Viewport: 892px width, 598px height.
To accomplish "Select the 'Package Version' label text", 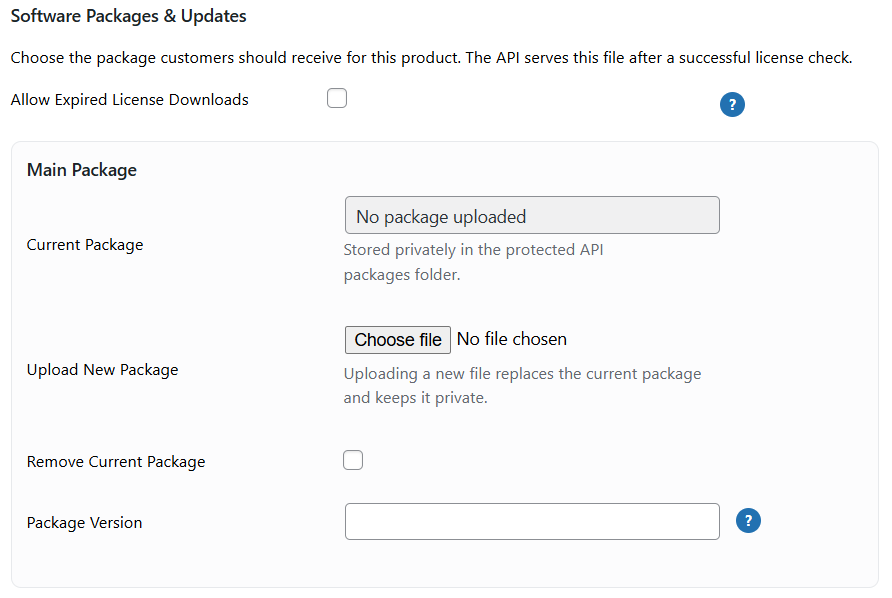I will (84, 523).
